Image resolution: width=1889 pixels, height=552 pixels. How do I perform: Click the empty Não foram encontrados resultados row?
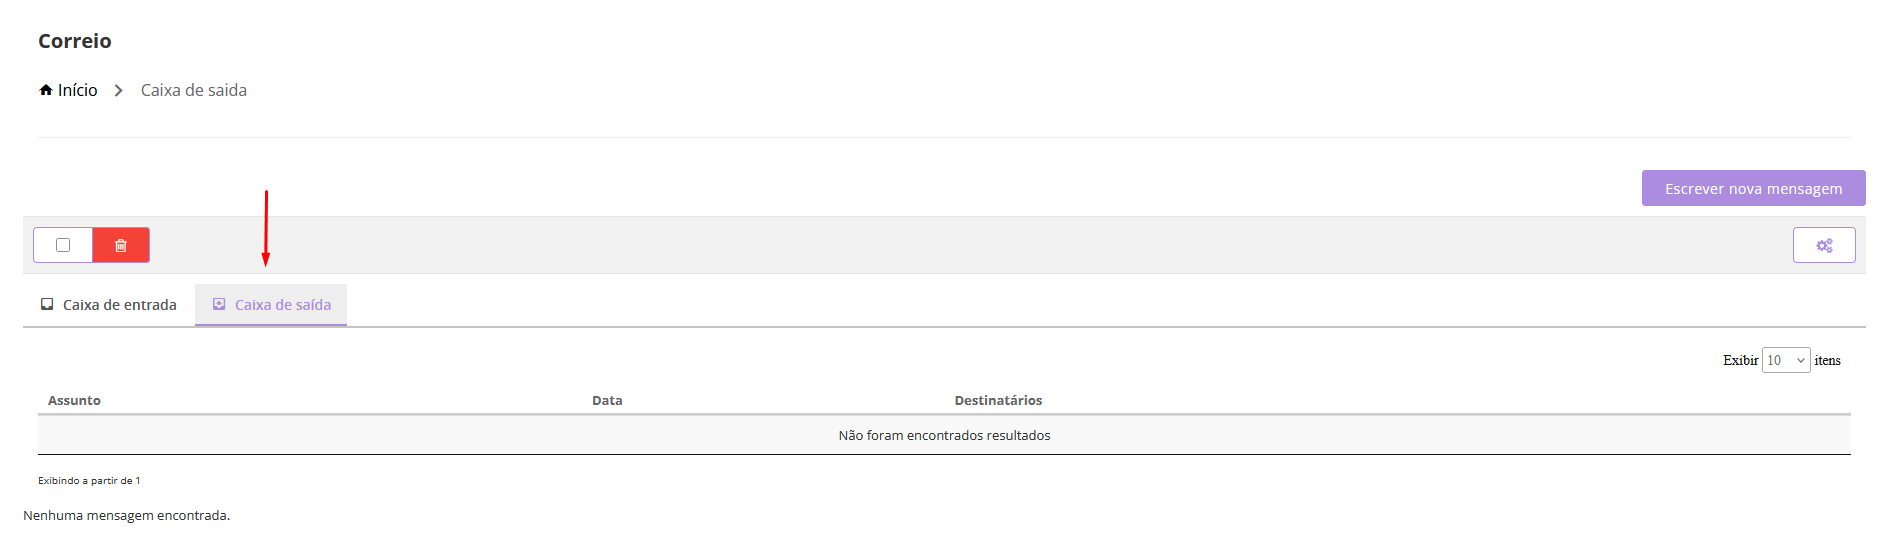click(x=944, y=435)
